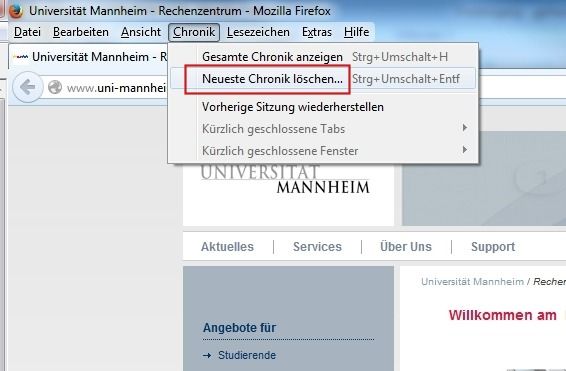Open the Datei menu
This screenshot has height=371, width=566.
click(x=27, y=32)
